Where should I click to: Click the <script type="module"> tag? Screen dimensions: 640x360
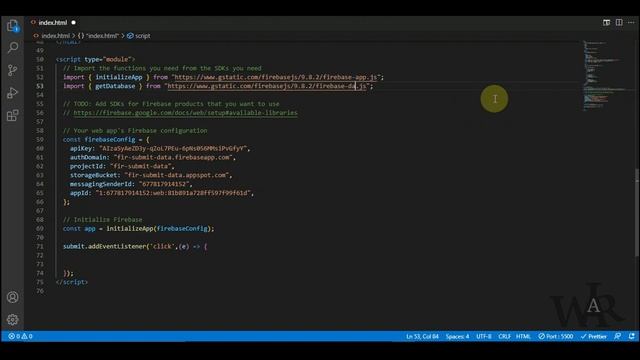(x=95, y=59)
